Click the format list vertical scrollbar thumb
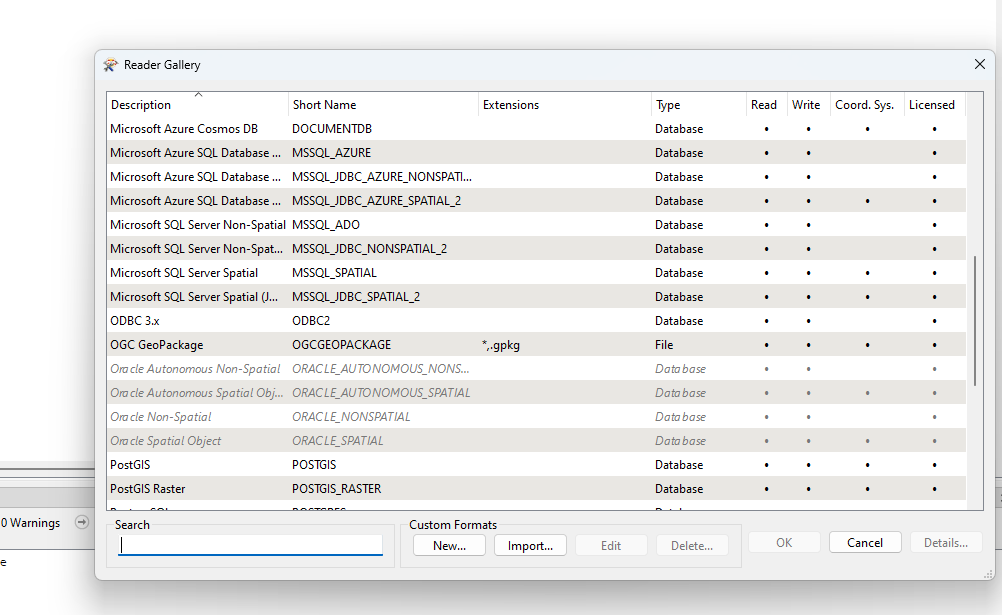The width and height of the screenshot is (1002, 615). pos(975,321)
